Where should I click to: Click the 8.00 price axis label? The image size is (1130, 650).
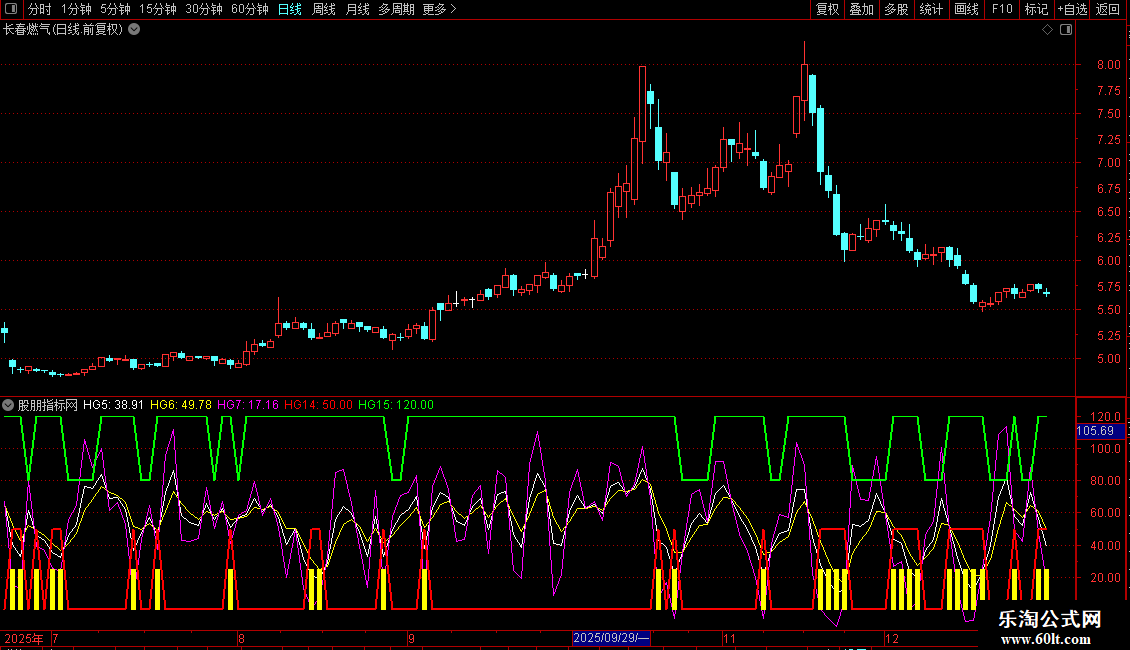coord(1108,65)
